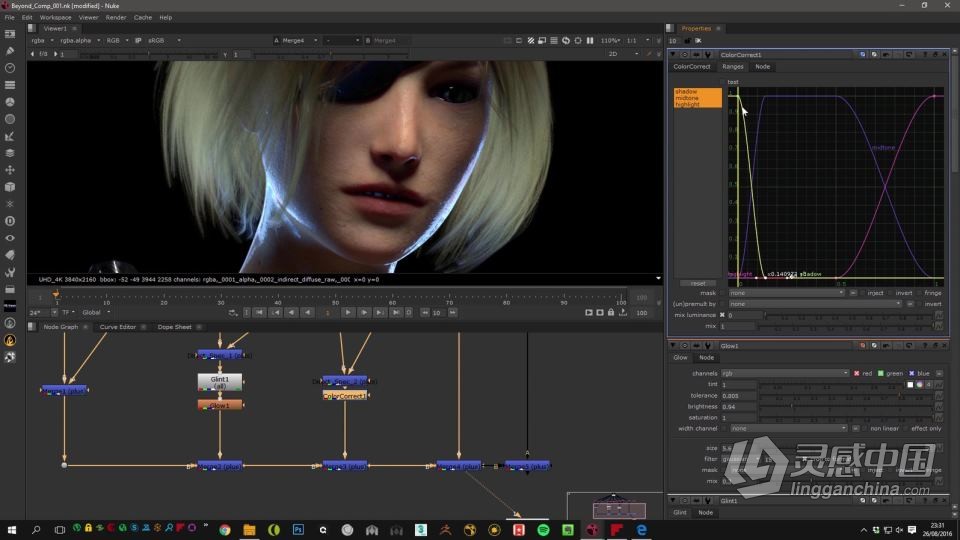Click the ColorCorrect1 node name field
The image size is (960, 540).
(x=786, y=54)
